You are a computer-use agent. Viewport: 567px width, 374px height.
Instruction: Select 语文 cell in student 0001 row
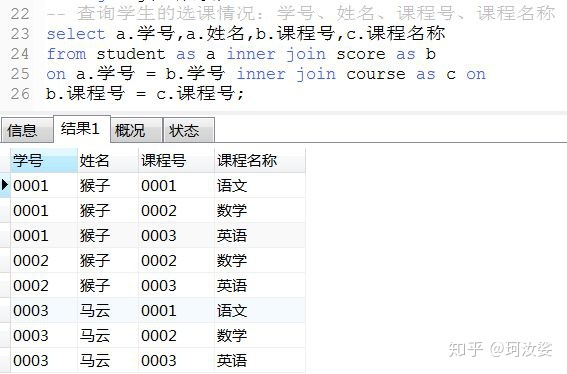pos(260,186)
